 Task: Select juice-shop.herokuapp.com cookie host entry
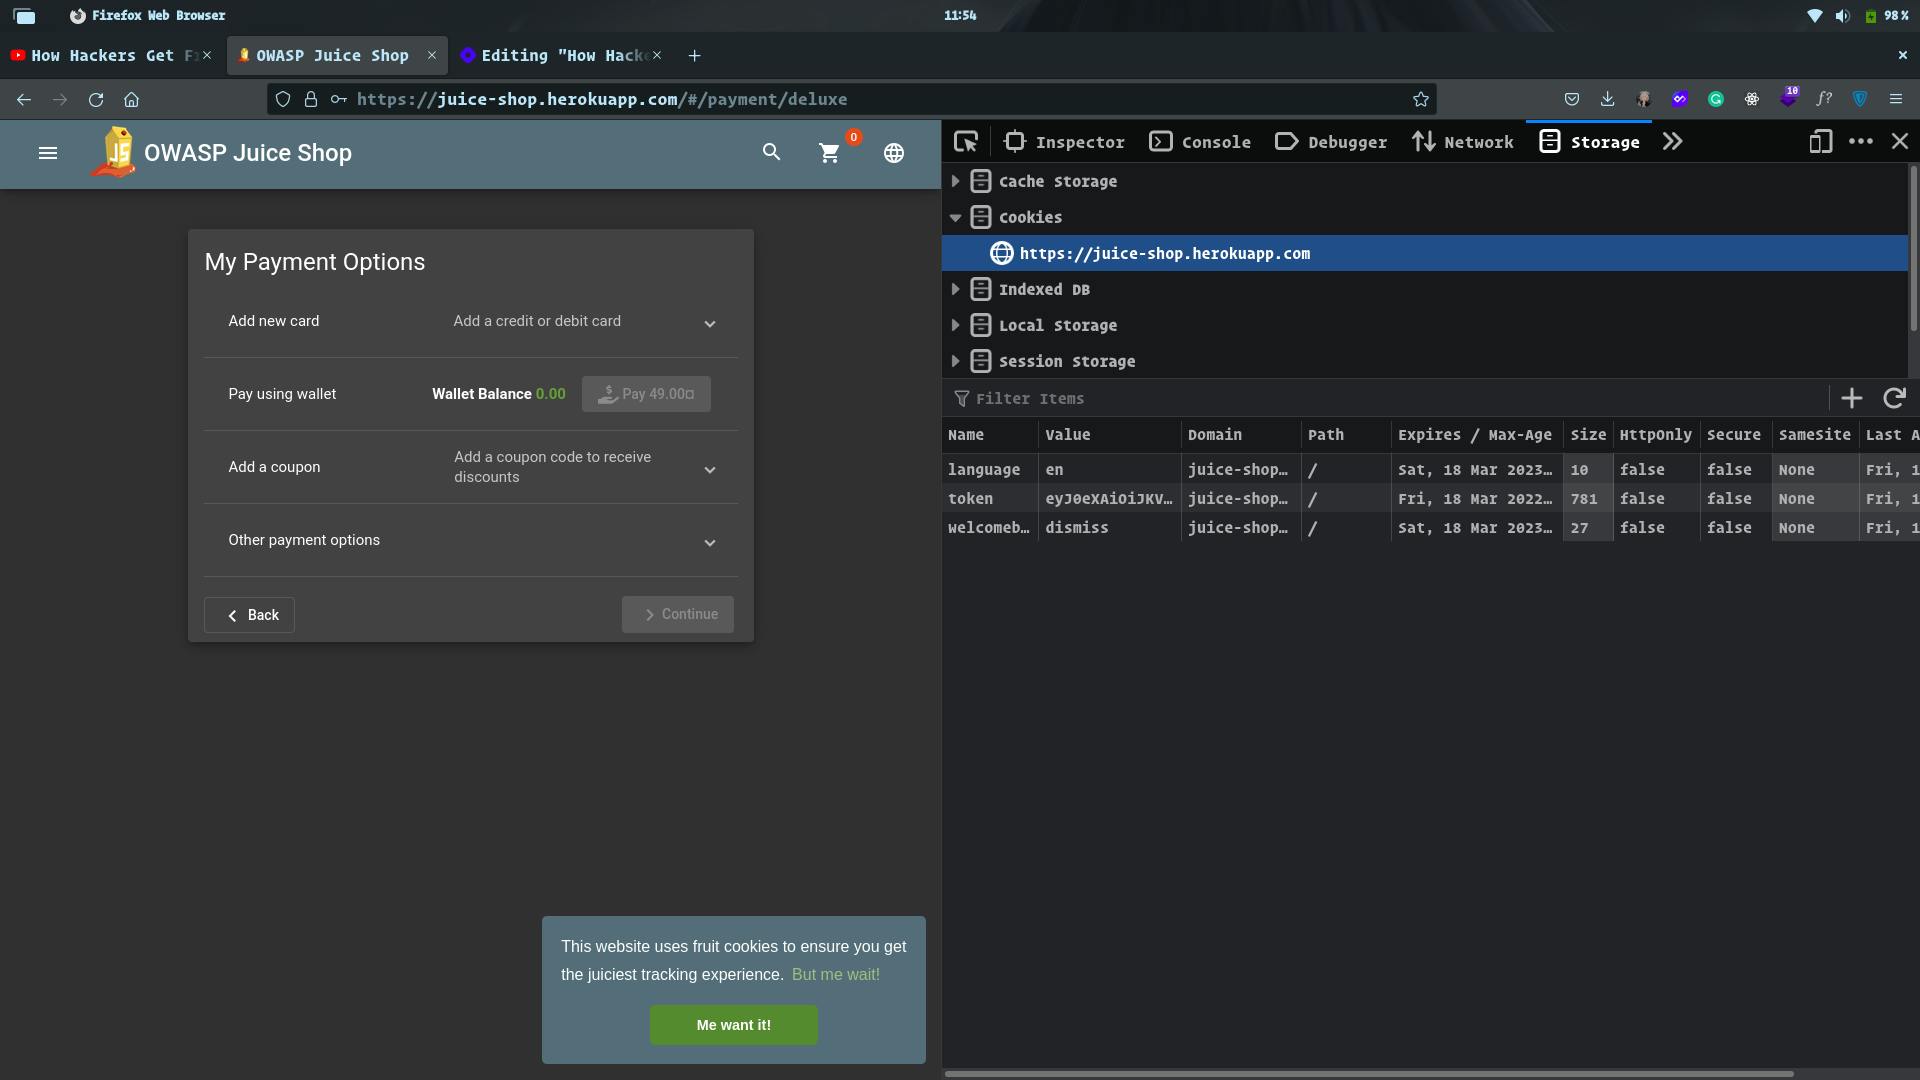(1424, 253)
